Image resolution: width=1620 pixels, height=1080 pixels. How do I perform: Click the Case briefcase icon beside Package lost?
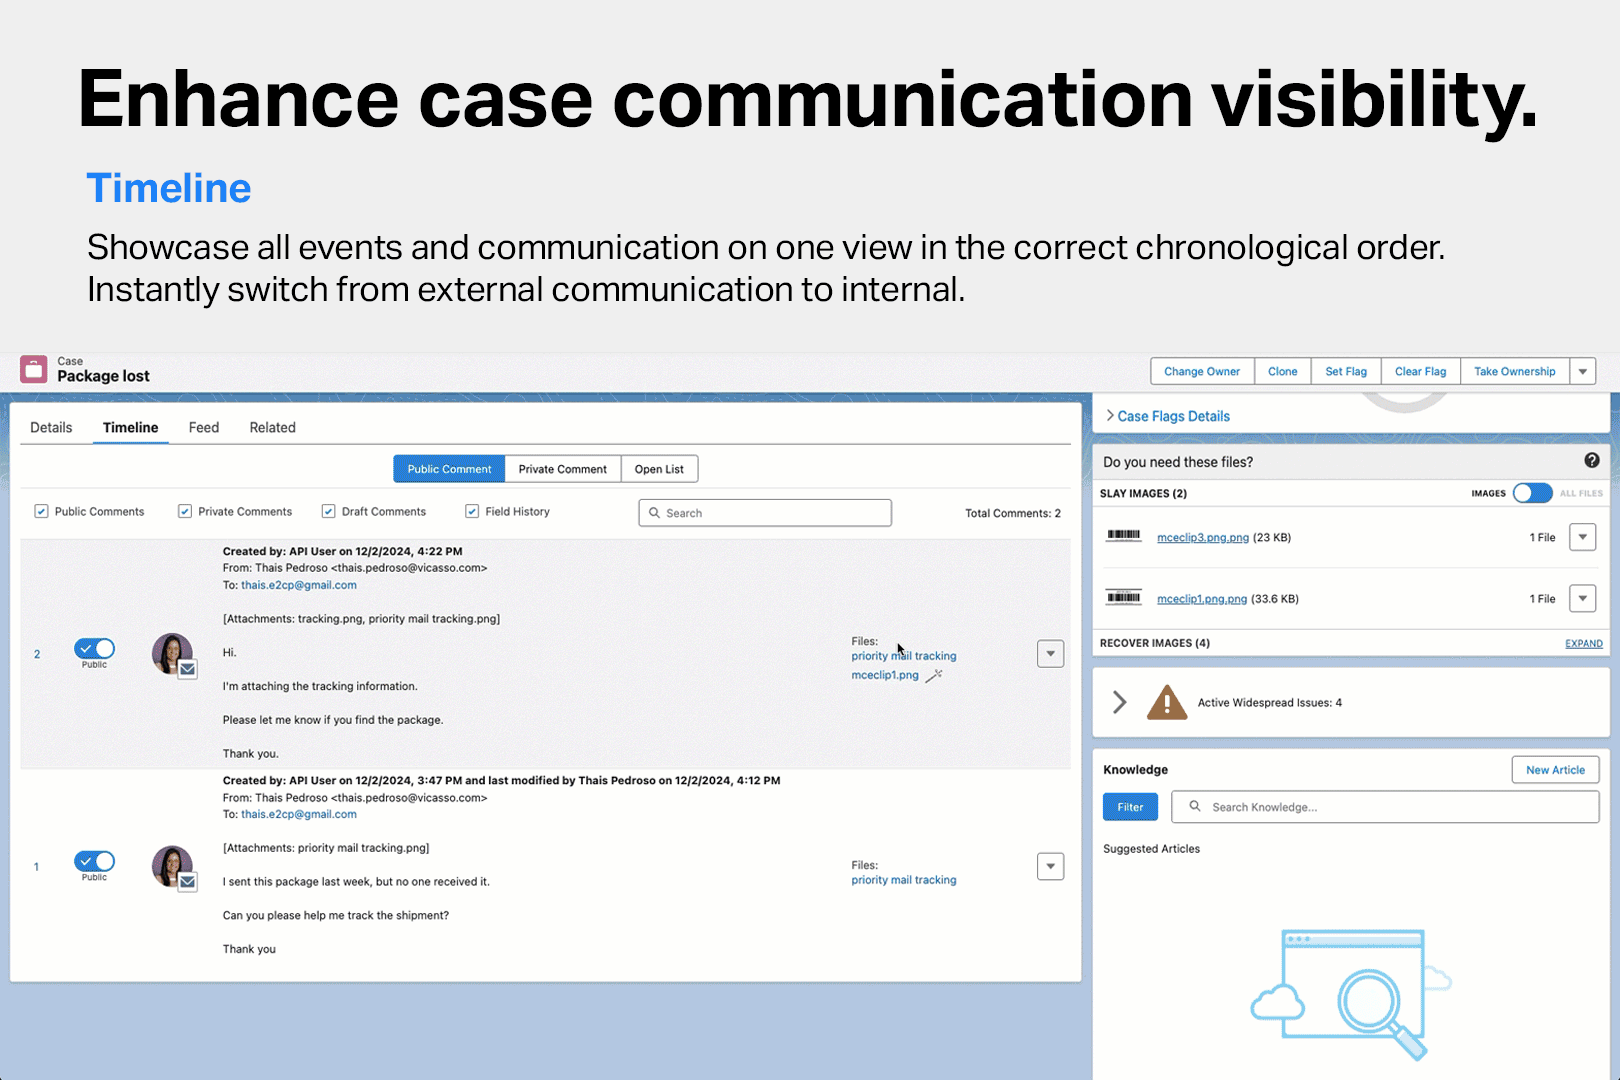[33, 369]
